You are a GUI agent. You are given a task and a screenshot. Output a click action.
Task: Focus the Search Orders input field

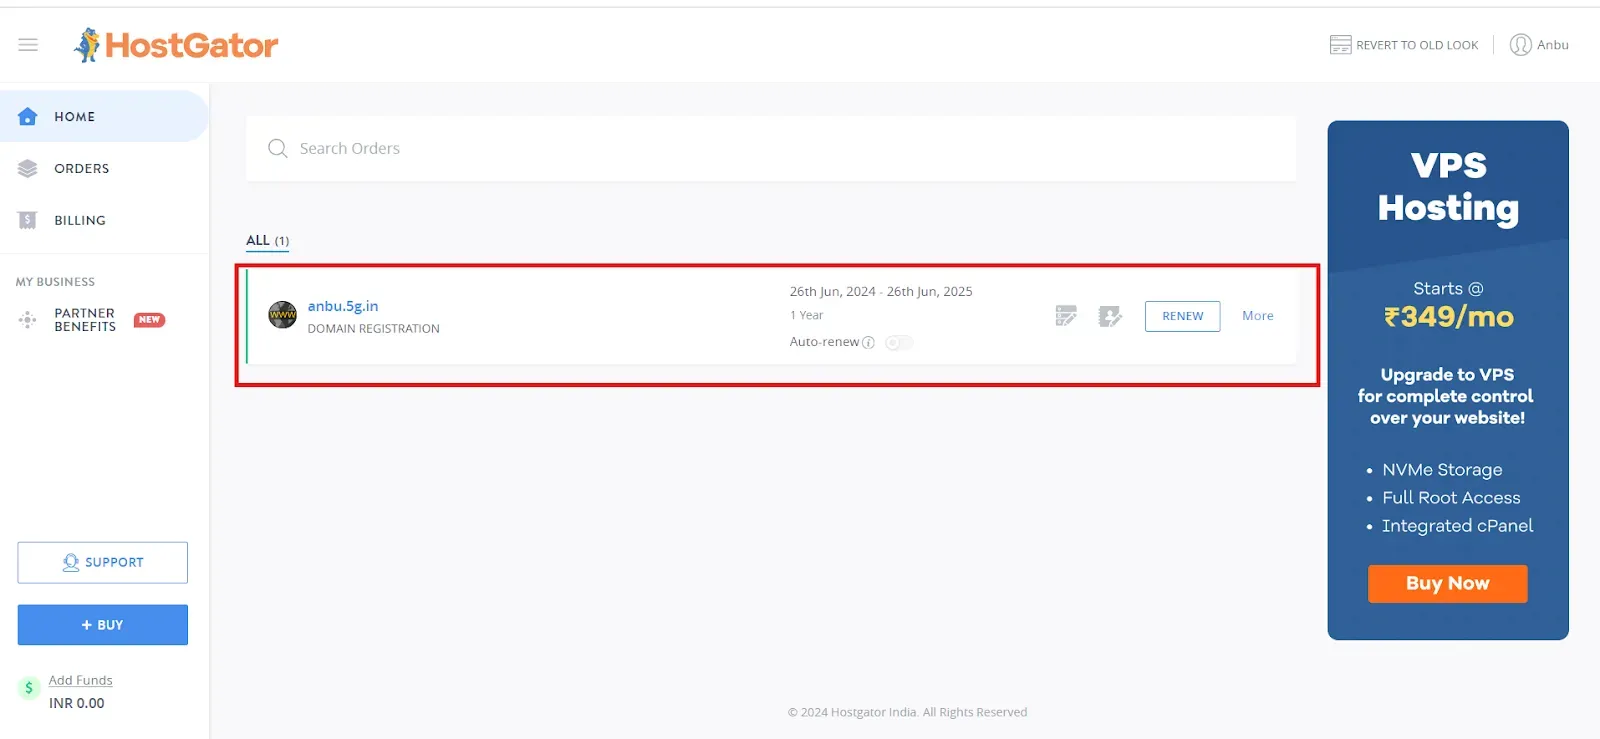771,148
